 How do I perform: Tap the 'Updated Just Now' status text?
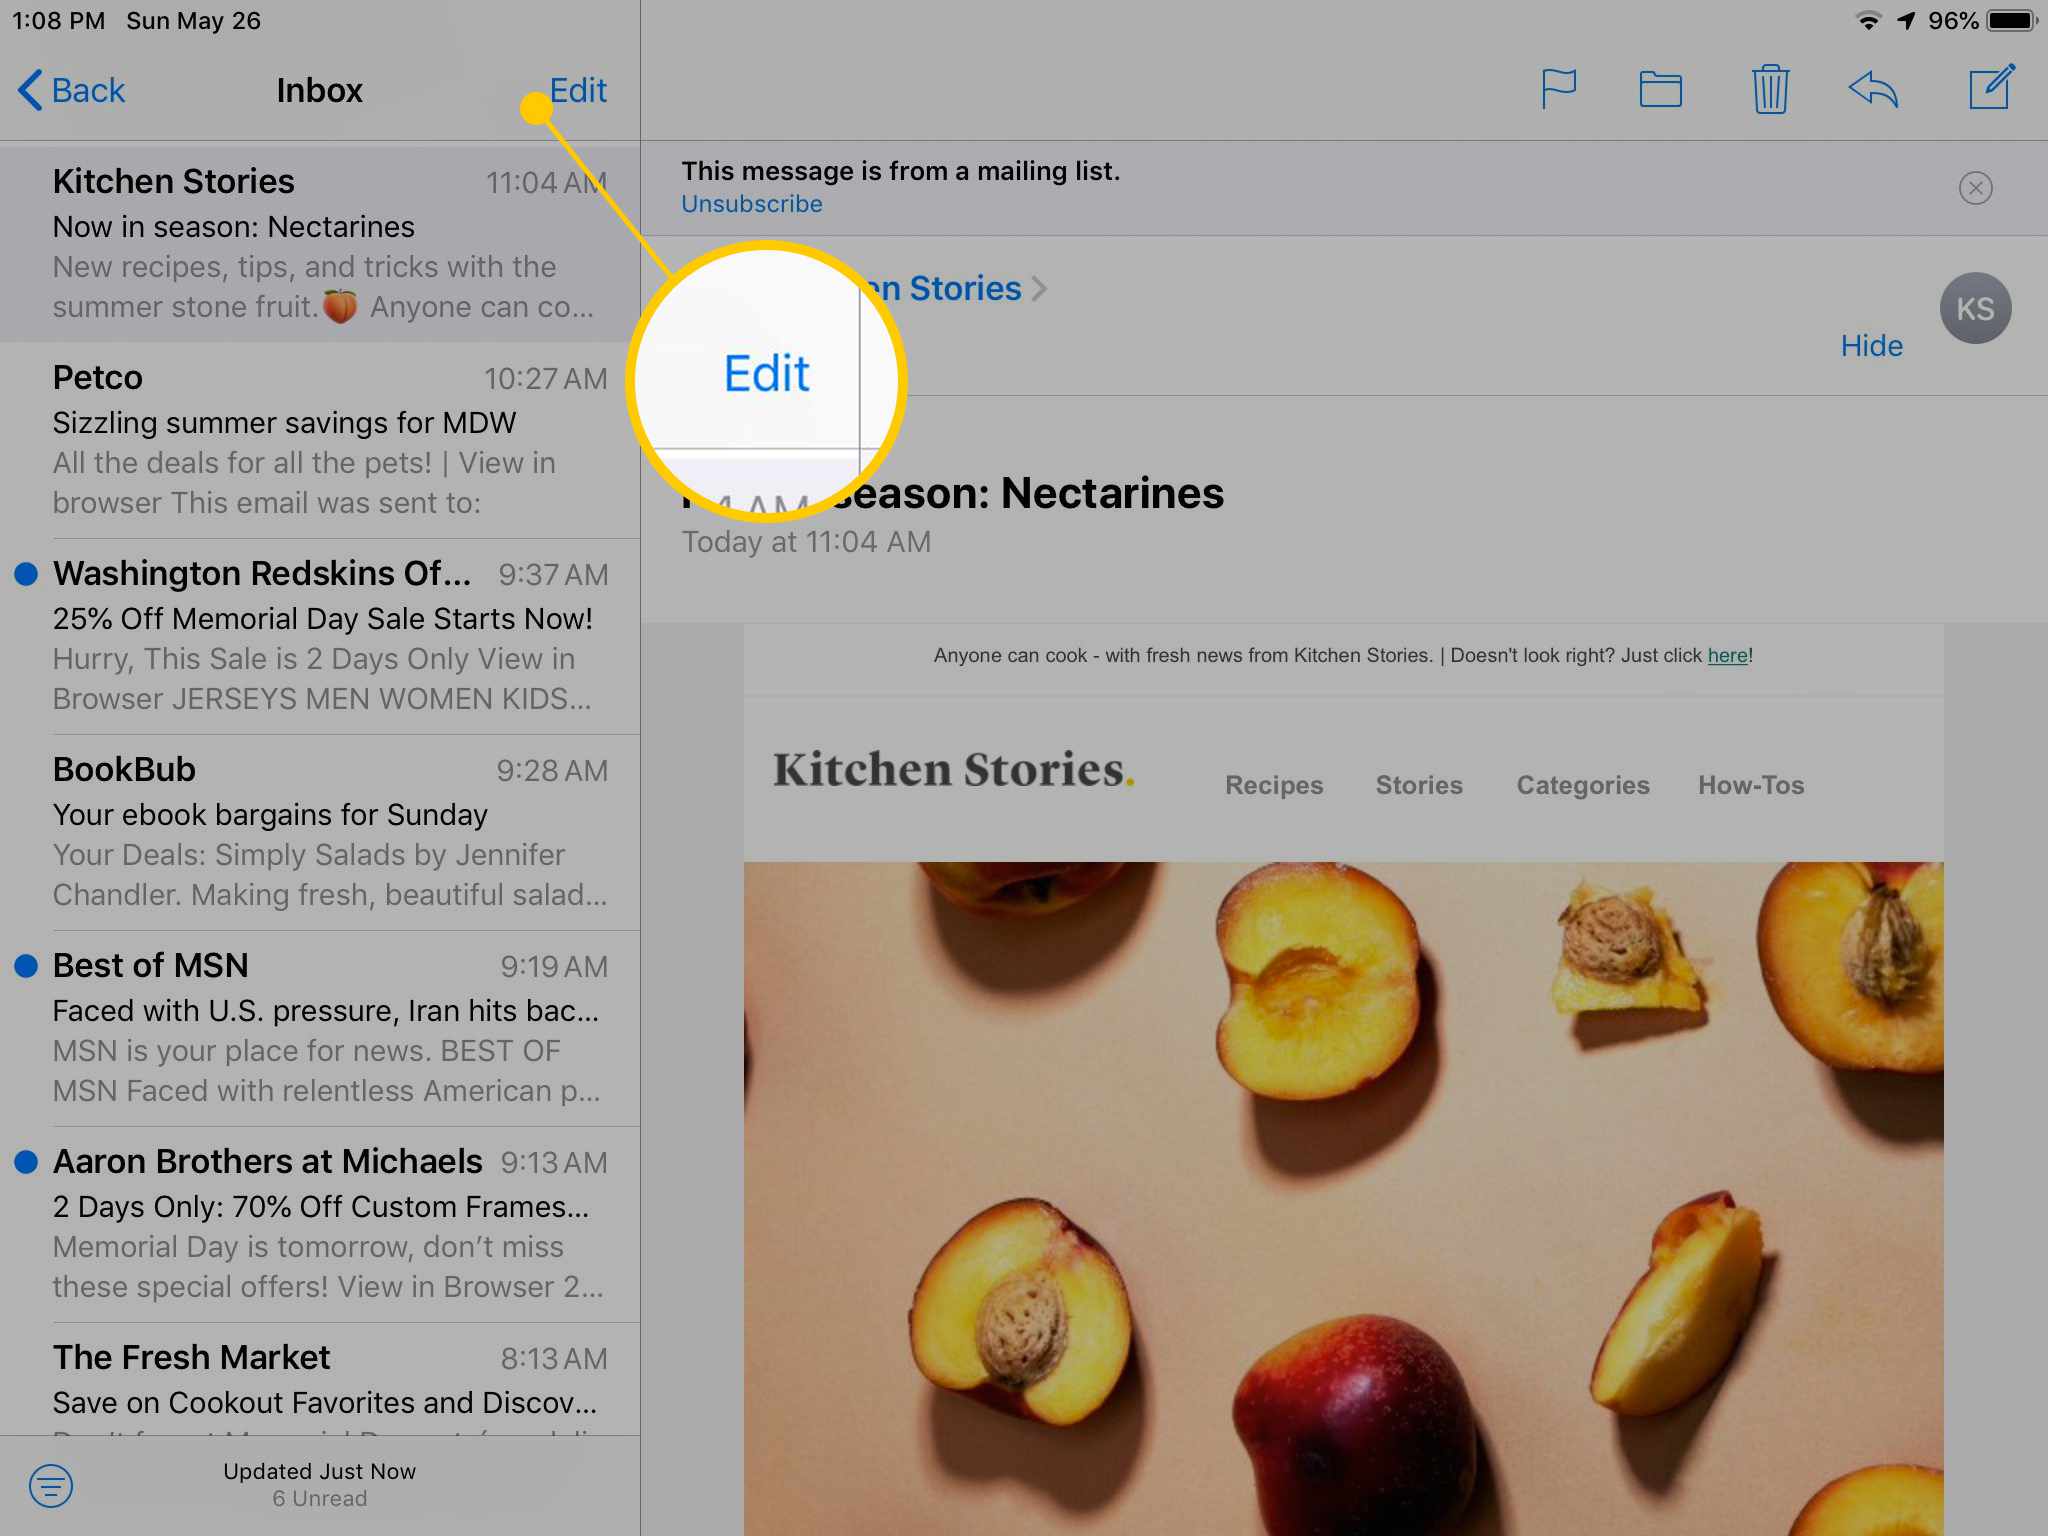coord(319,1471)
